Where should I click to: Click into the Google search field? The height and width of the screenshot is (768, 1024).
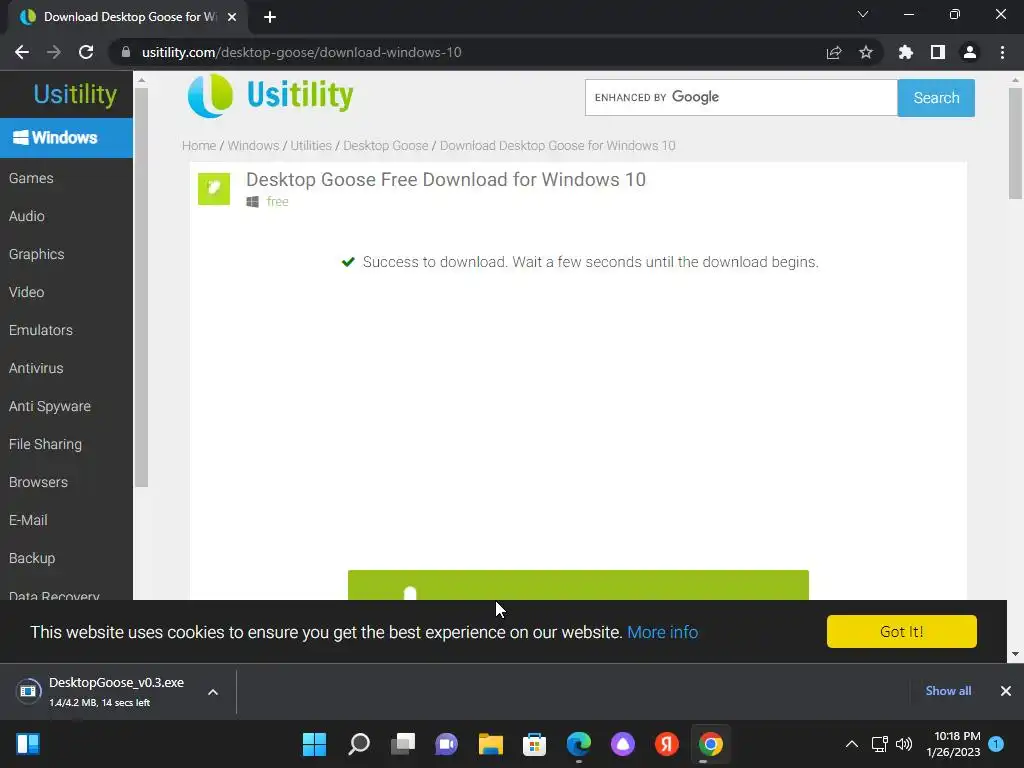point(741,97)
